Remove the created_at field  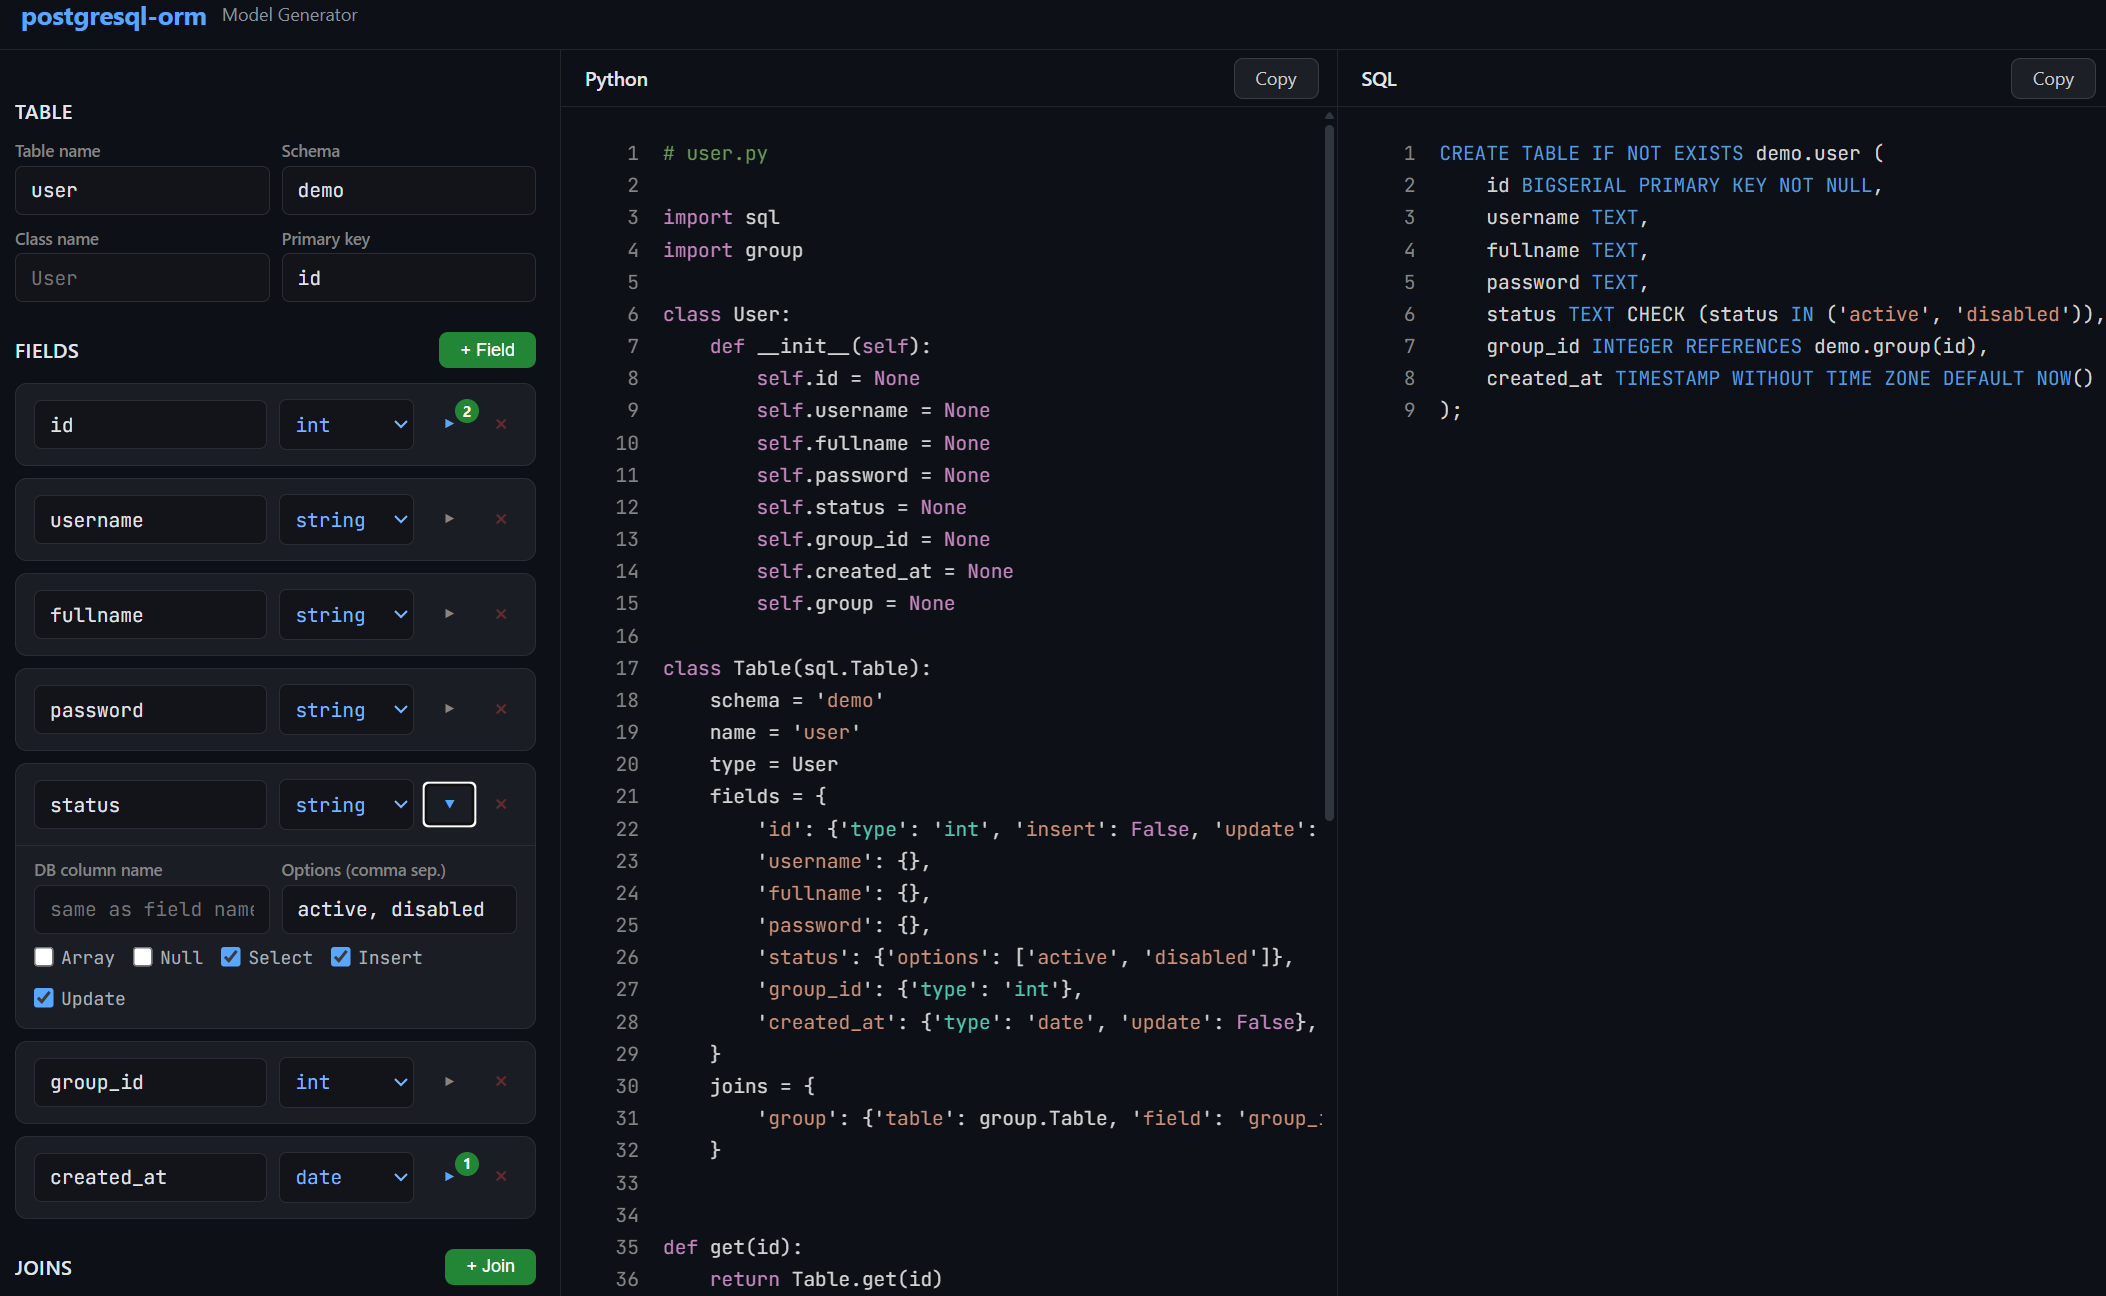(501, 1176)
